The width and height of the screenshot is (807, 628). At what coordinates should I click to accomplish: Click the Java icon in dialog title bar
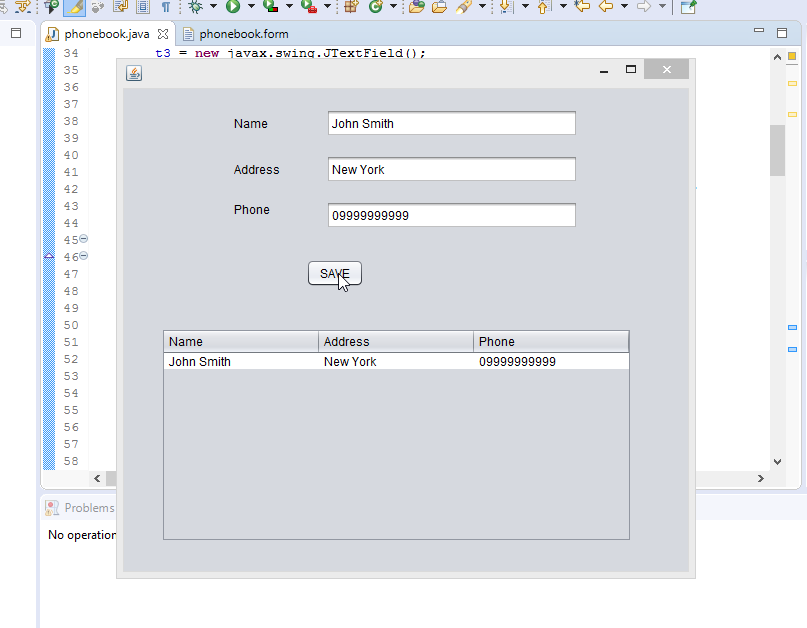pyautogui.click(x=134, y=73)
